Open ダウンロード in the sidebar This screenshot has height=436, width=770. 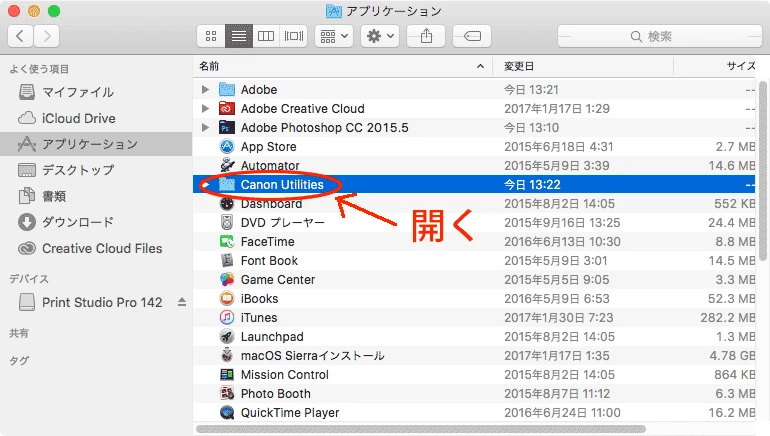96,222
